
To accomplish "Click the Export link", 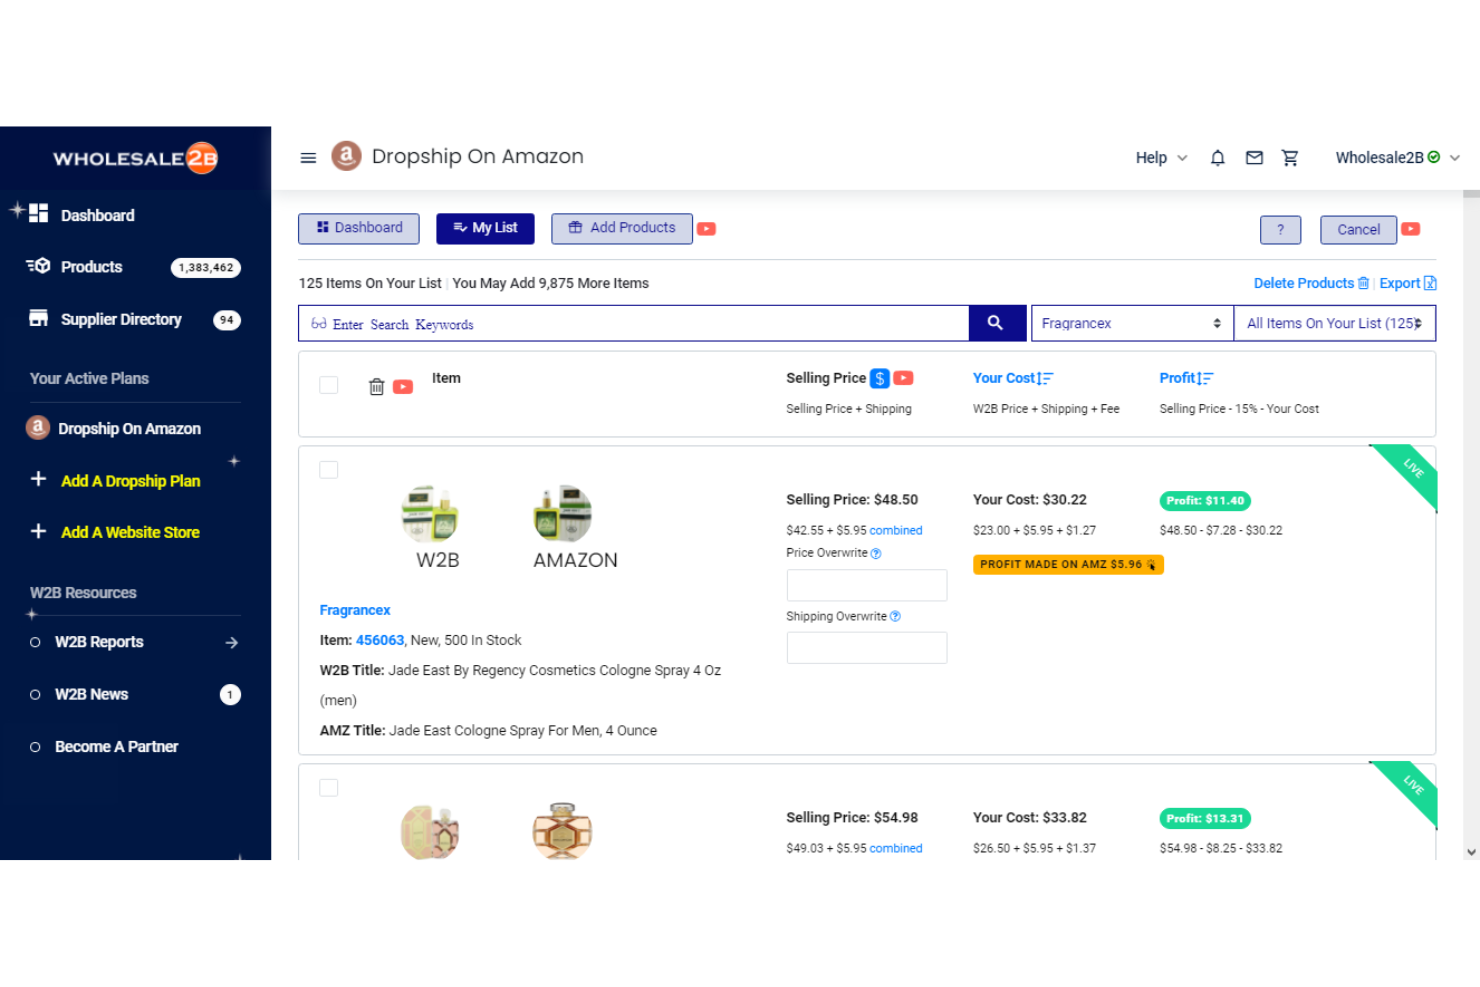I will [1399, 283].
